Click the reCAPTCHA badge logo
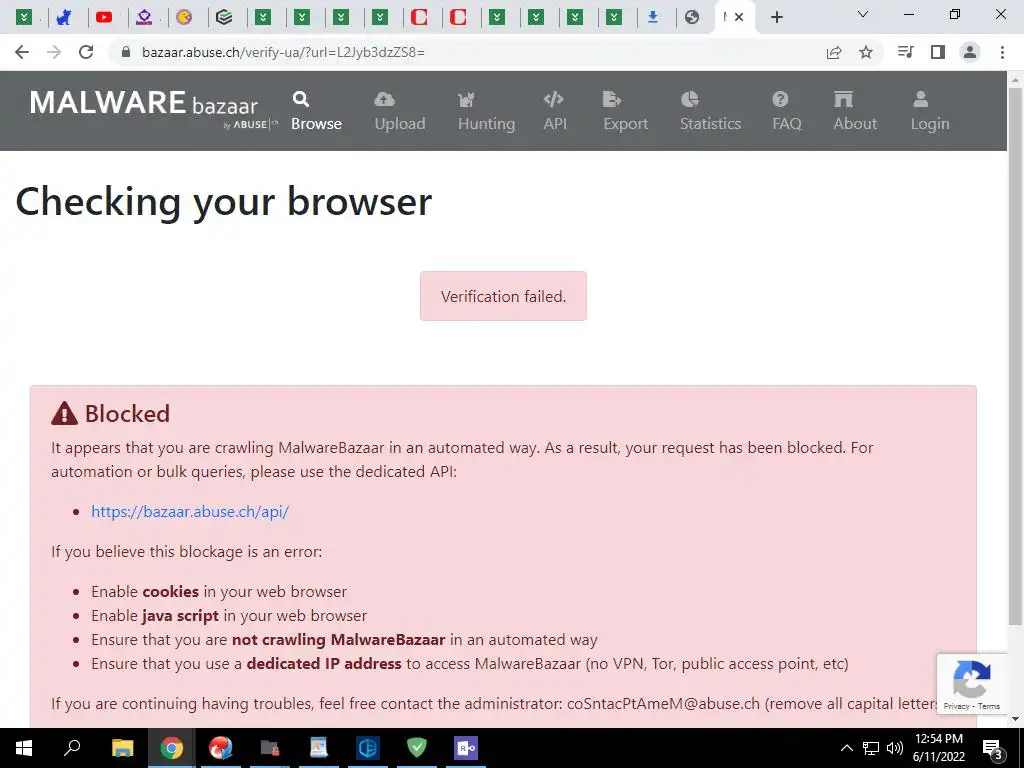 (972, 679)
